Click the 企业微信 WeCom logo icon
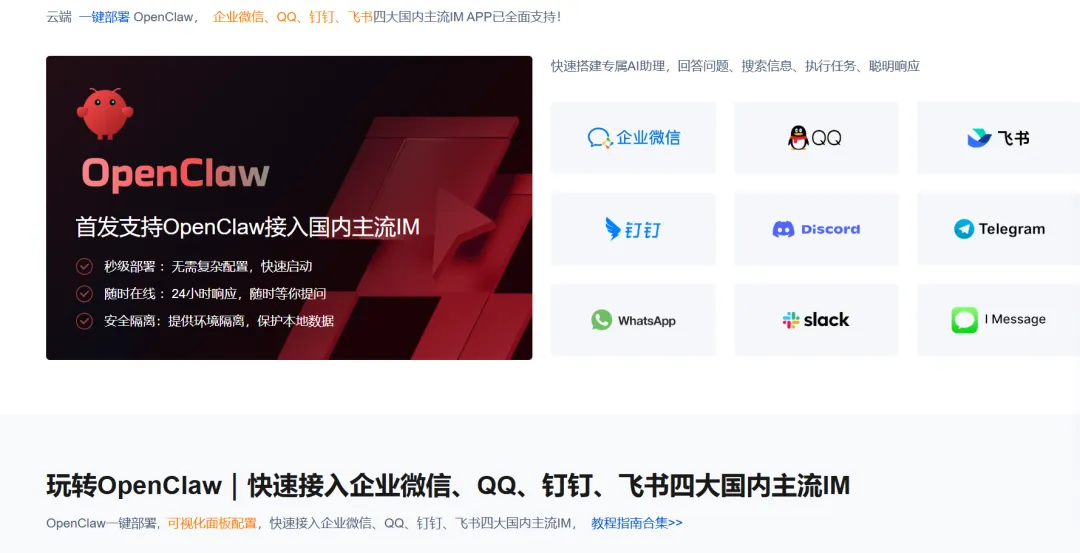Viewport: 1080px width, 553px height. (x=599, y=138)
